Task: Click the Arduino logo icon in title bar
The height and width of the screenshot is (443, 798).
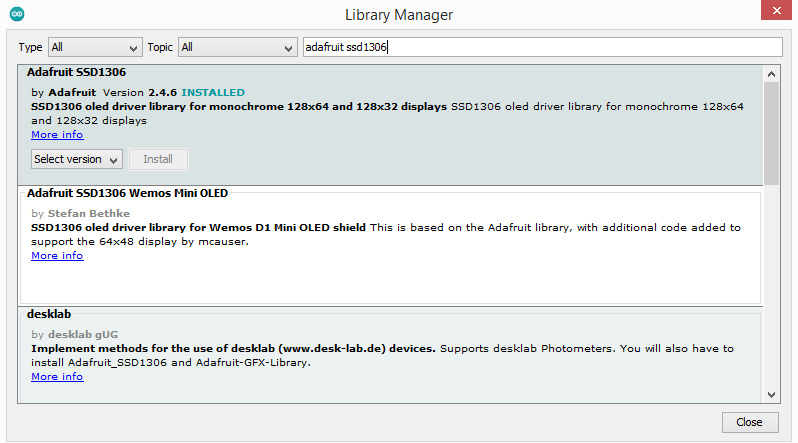Action: point(17,14)
